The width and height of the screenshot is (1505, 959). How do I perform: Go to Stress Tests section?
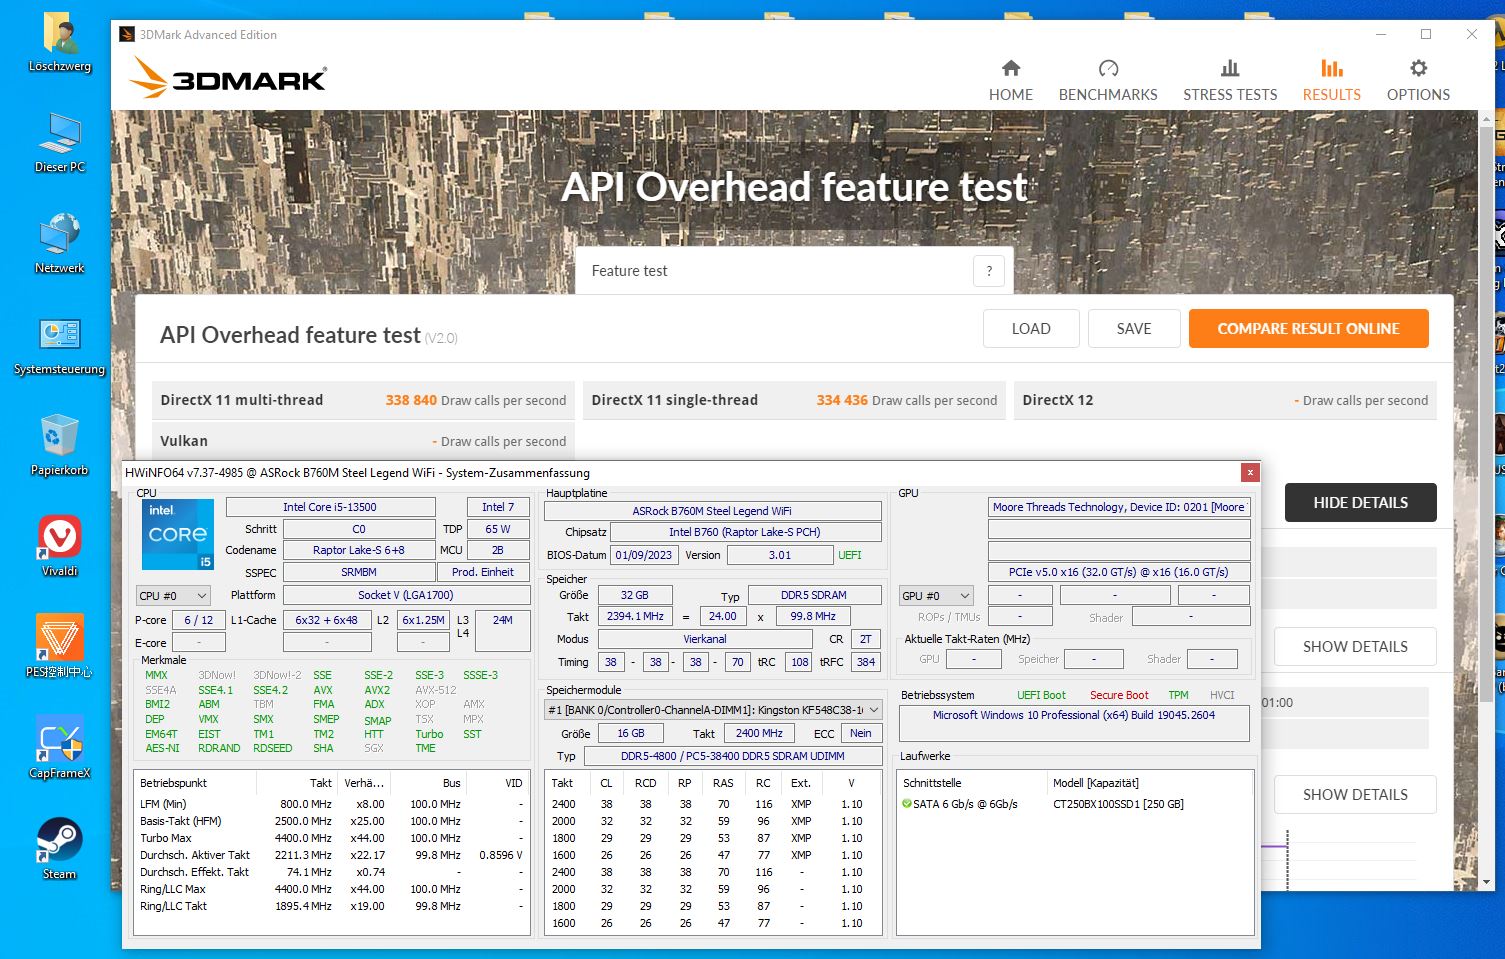(1229, 80)
